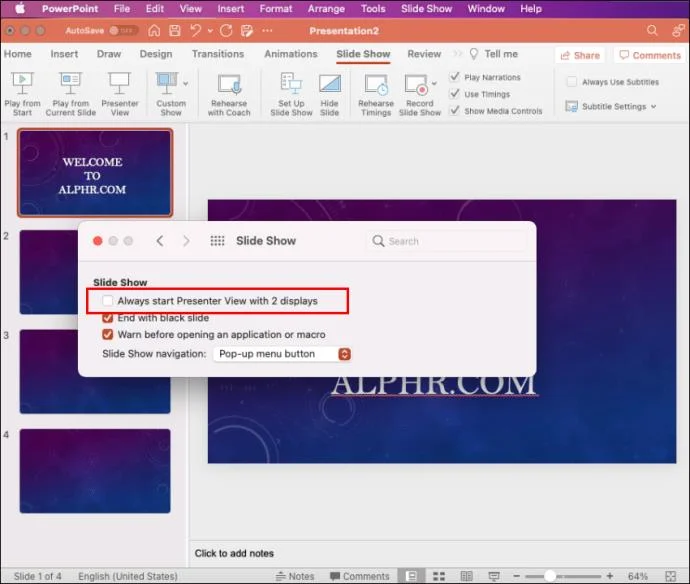The height and width of the screenshot is (584, 690).
Task: Open the Window menu
Action: click(x=486, y=8)
